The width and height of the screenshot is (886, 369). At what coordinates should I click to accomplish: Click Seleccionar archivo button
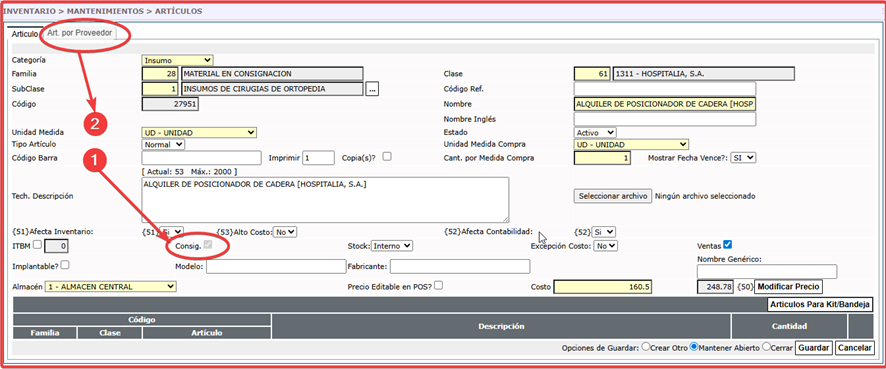(x=613, y=196)
